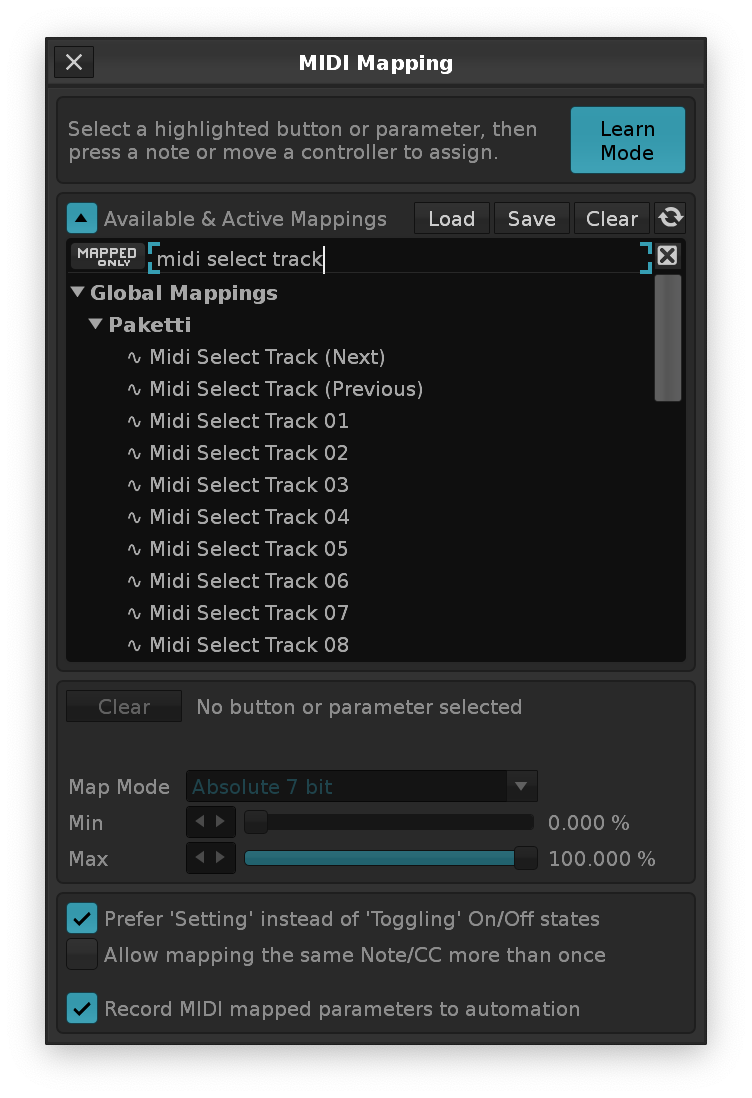This screenshot has width=752, height=1098.
Task: Toggle the Mapped Only filter
Action: 107,256
